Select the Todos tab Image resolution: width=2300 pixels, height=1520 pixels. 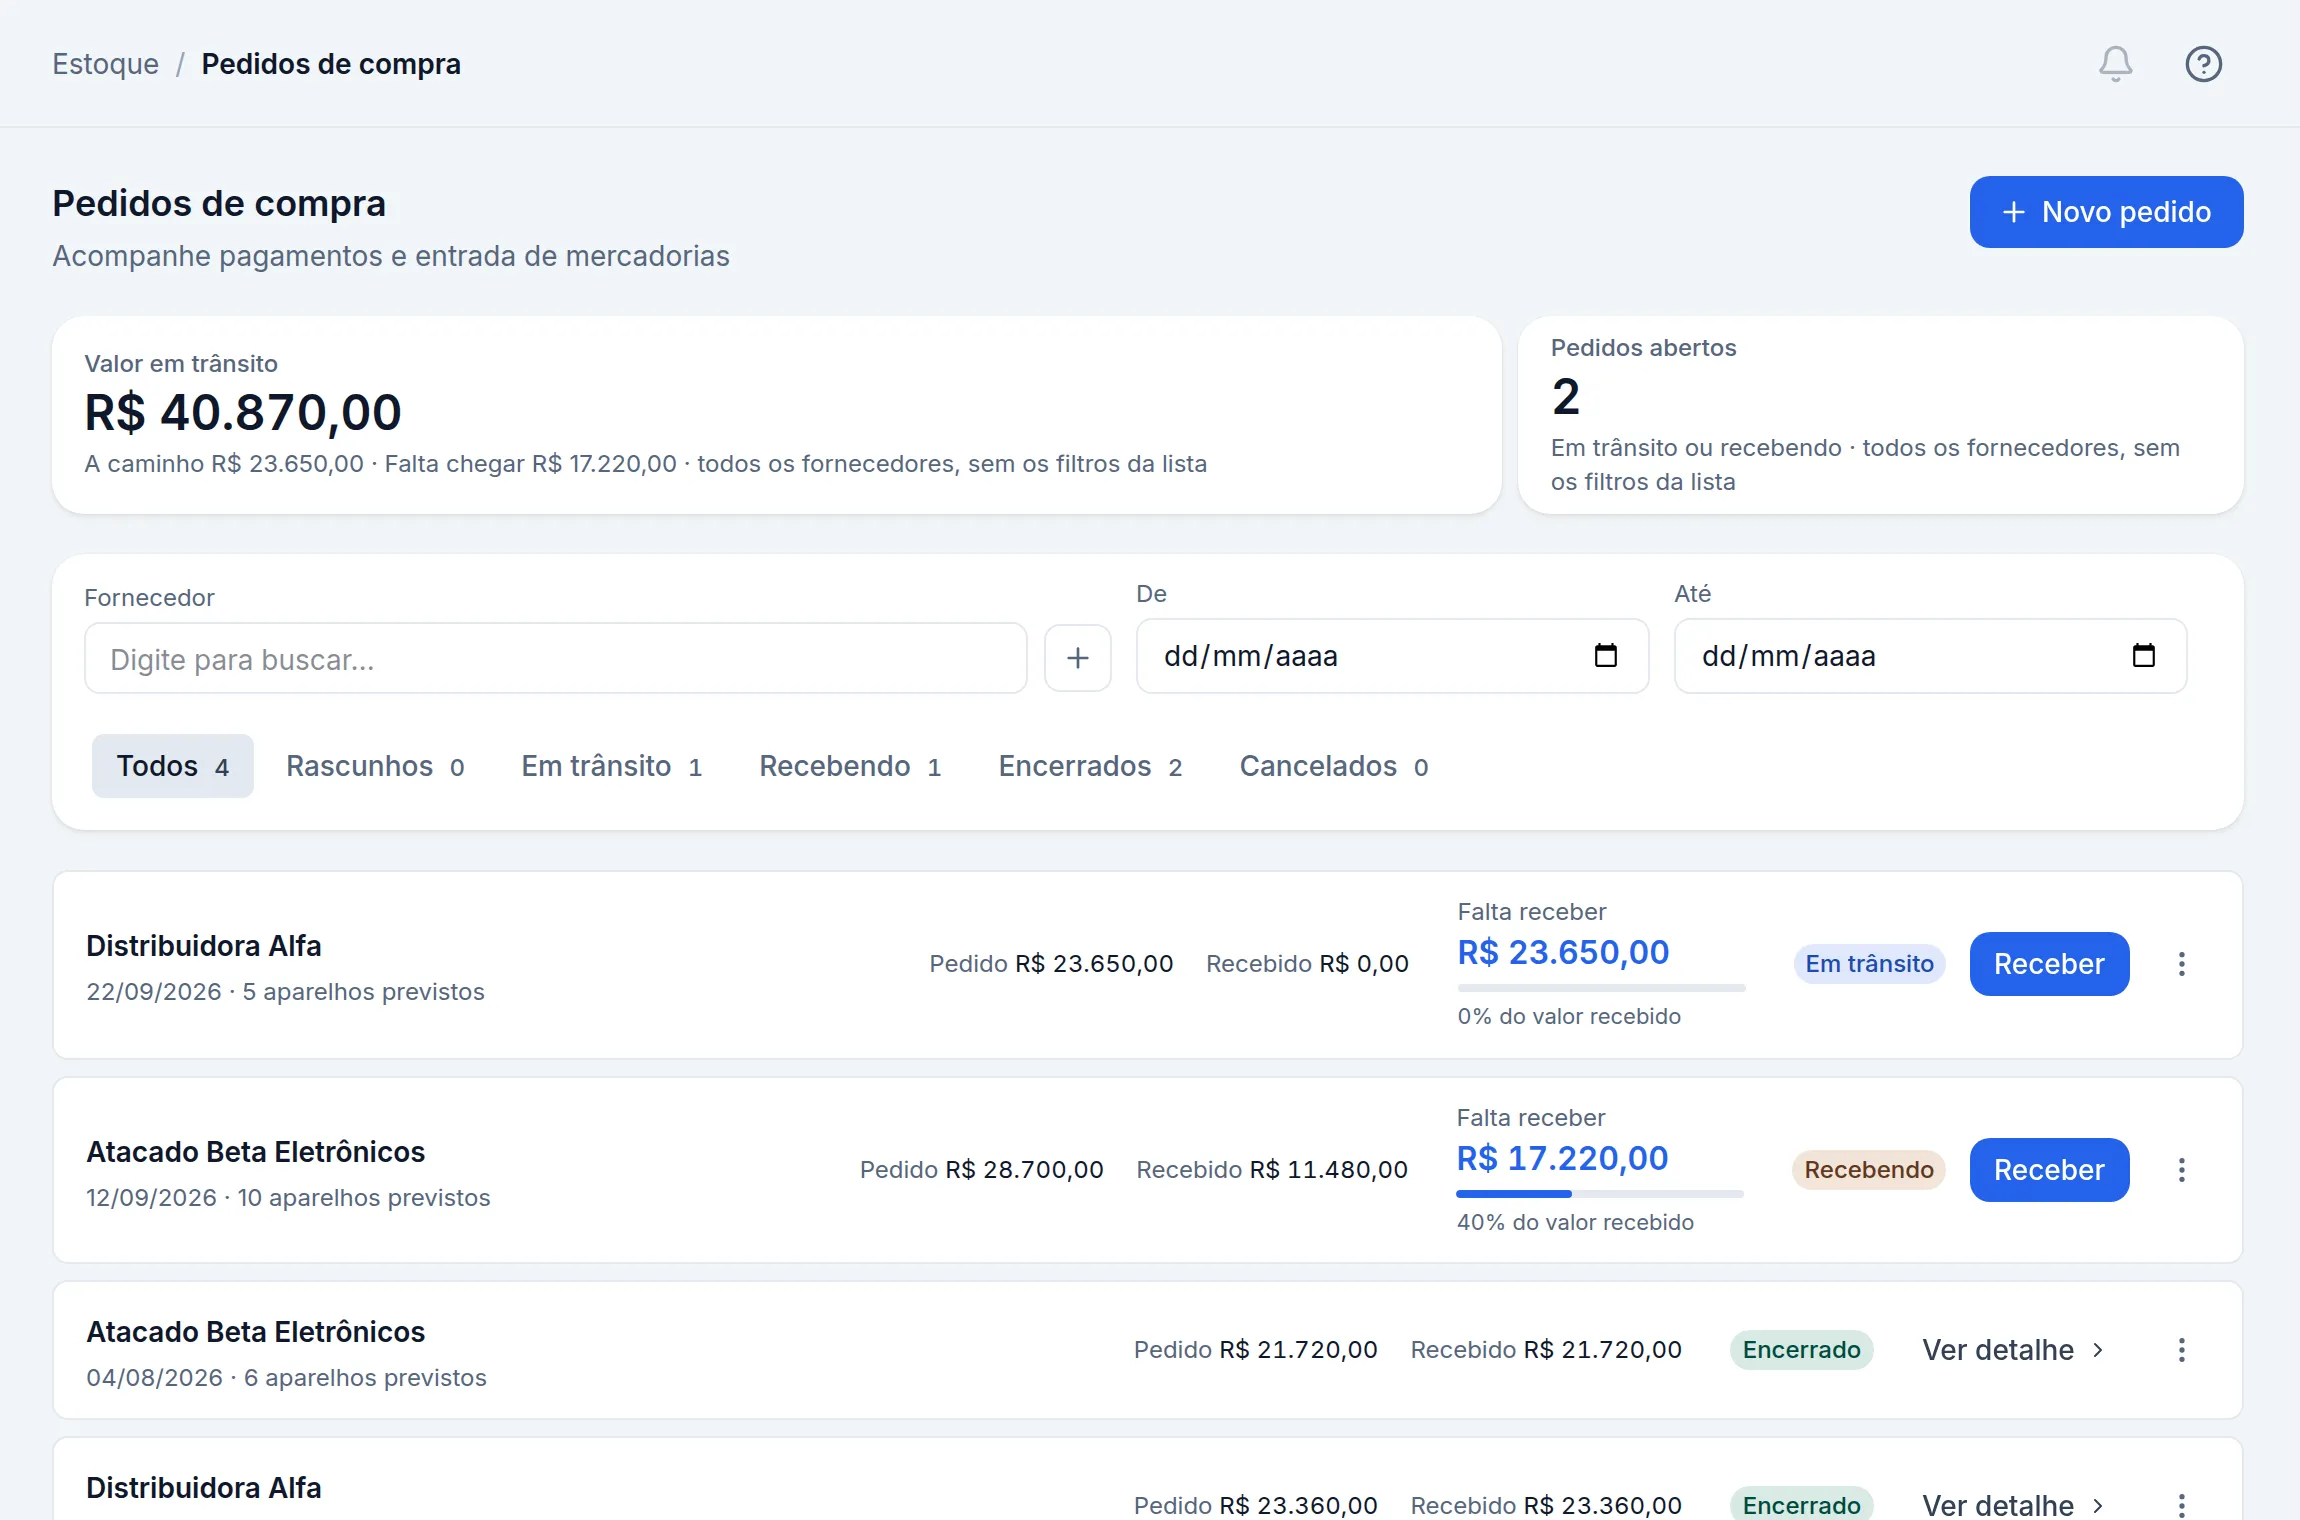pos(172,766)
